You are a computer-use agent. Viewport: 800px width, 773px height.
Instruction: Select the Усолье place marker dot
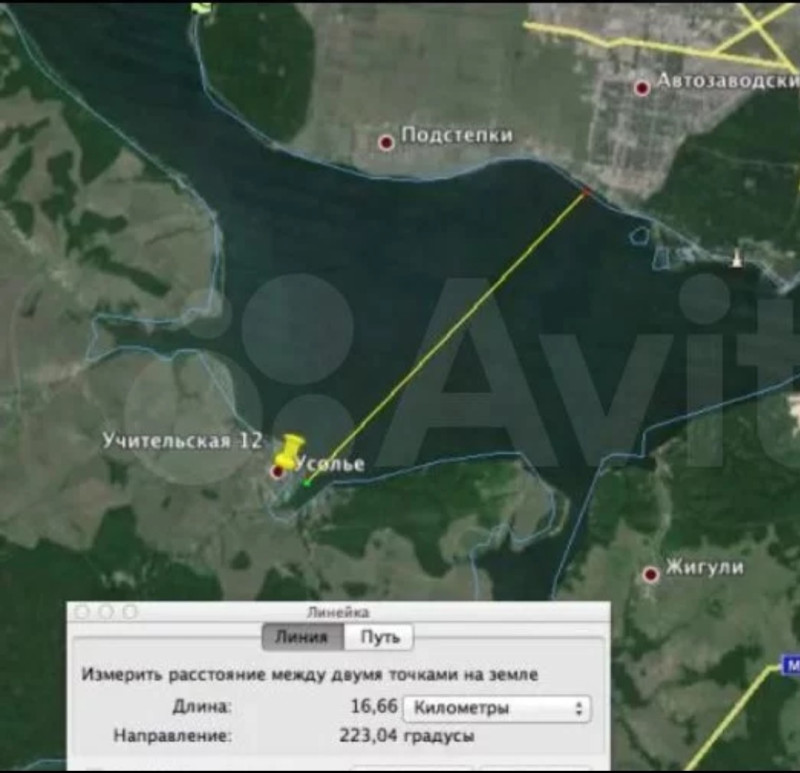pos(278,471)
